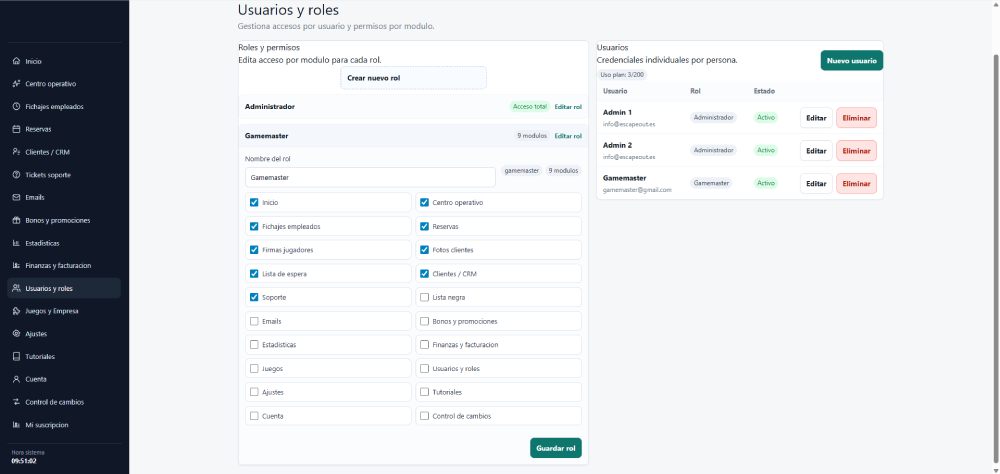Image resolution: width=1000 pixels, height=474 pixels.
Task: Delete the Admin 2 user
Action: point(857,151)
